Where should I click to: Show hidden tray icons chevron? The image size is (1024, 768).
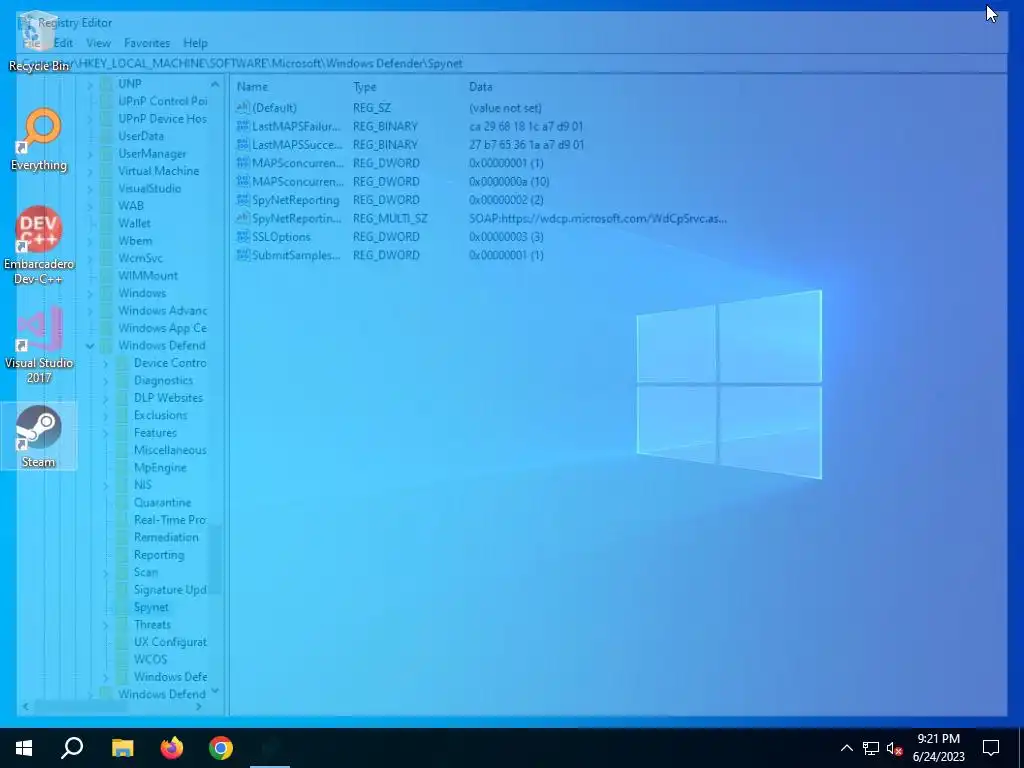coord(846,748)
